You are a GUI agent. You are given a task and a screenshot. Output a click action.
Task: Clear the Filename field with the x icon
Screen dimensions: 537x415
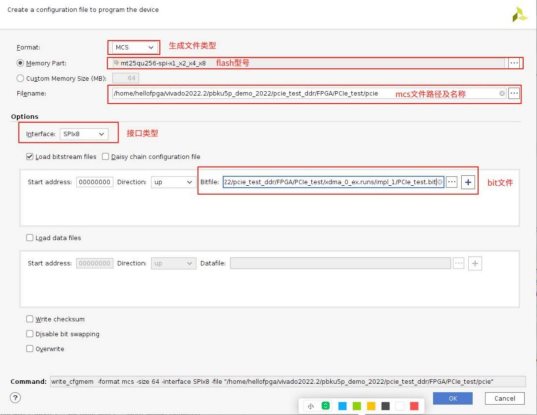(502, 93)
